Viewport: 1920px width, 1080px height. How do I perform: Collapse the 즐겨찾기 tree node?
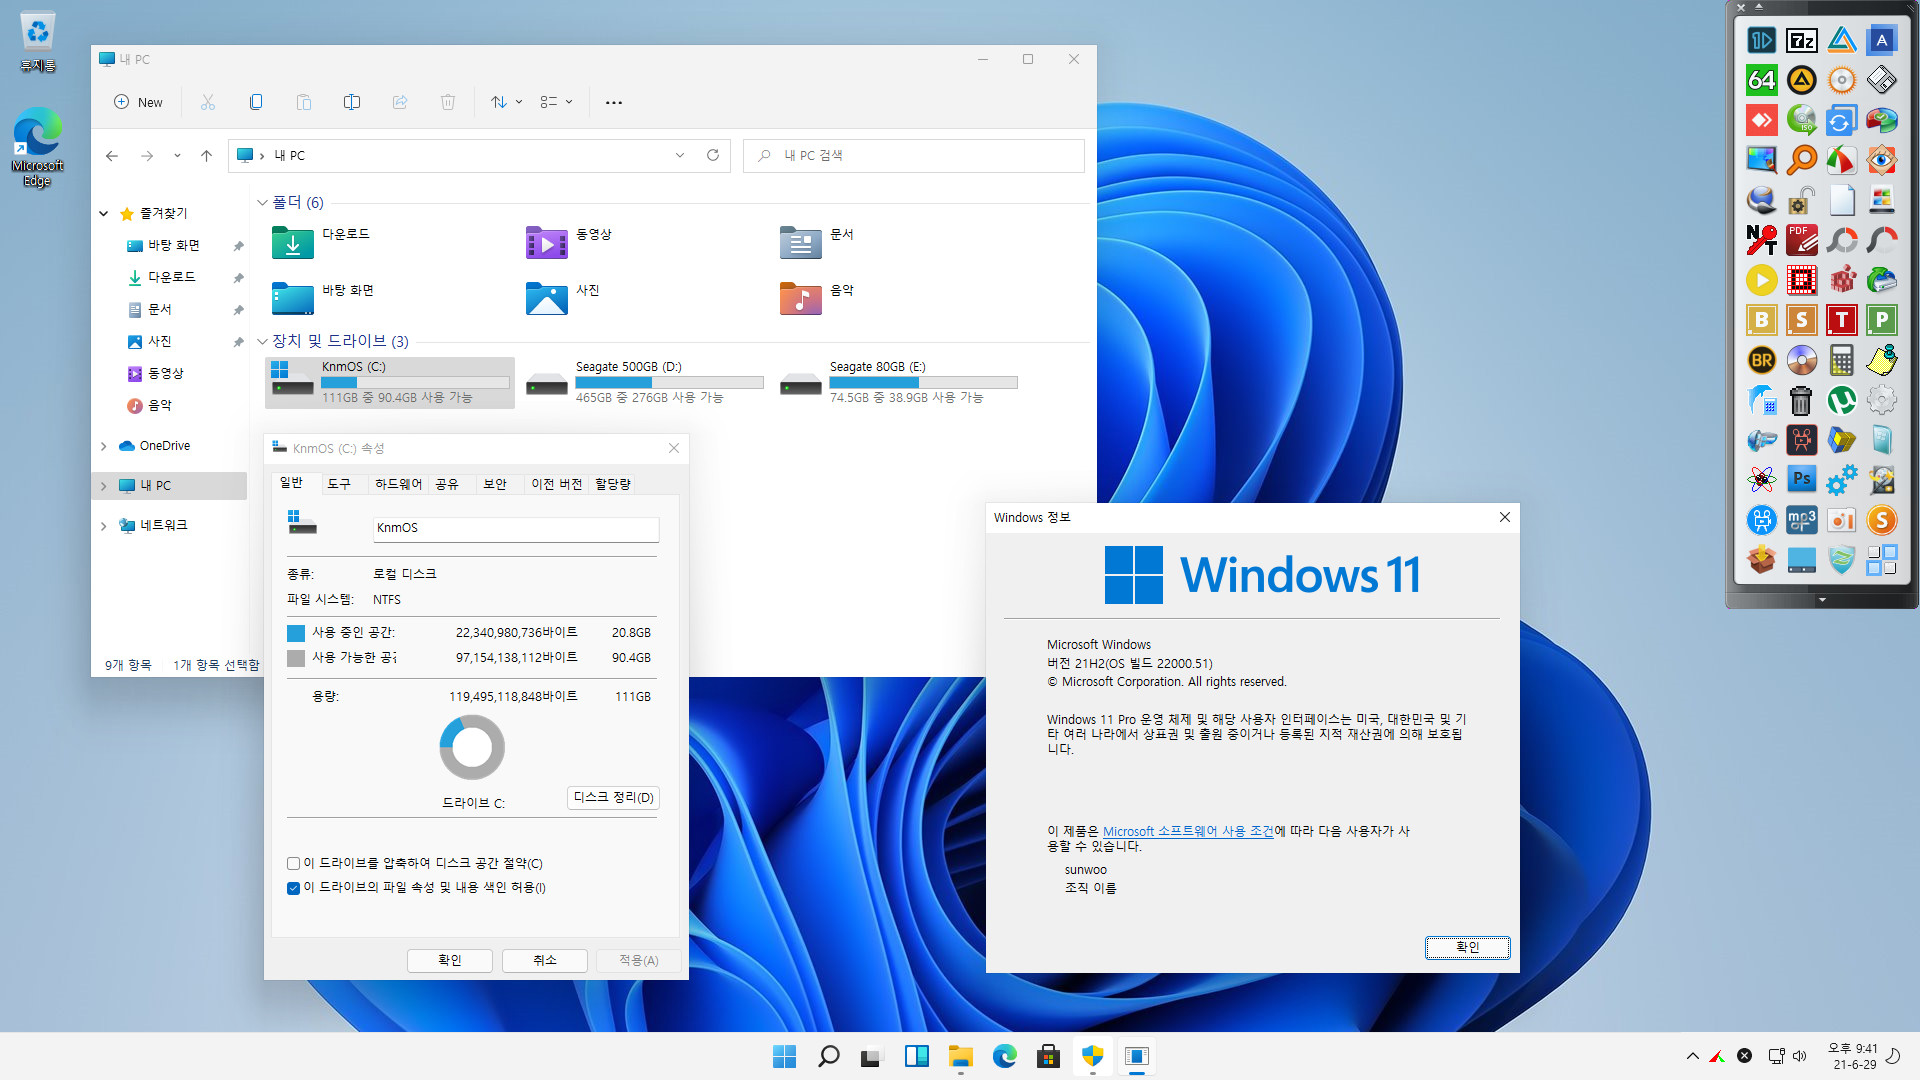104,214
